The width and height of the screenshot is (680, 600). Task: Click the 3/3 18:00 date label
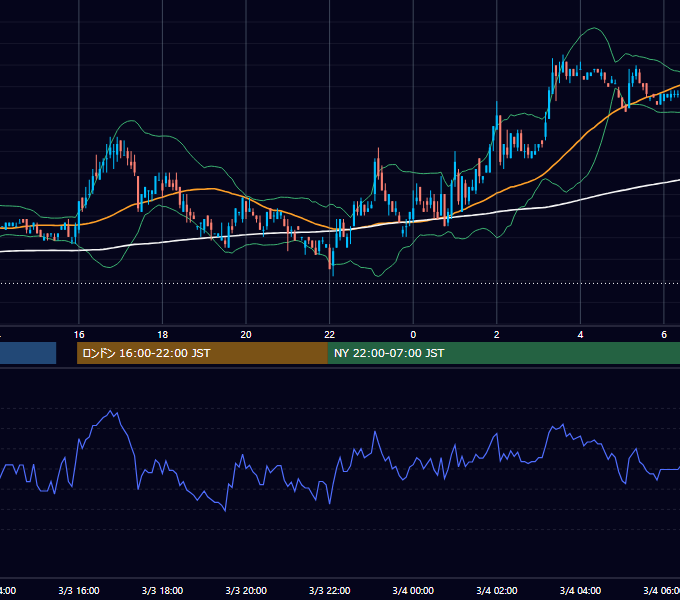[162, 590]
